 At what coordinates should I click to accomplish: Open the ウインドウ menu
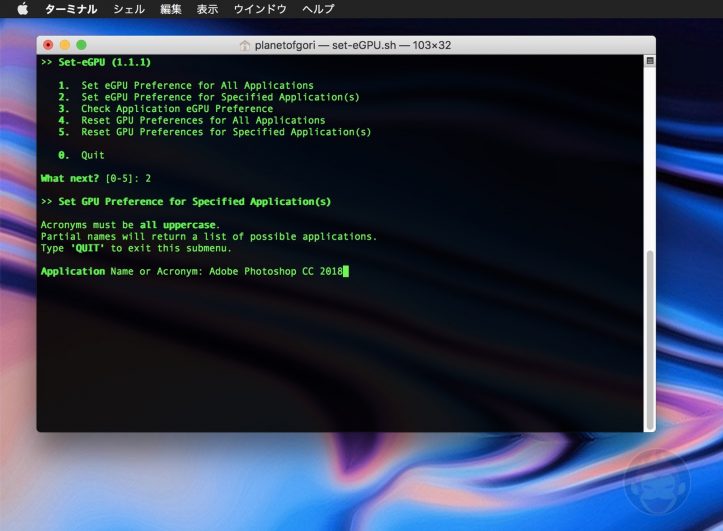pos(260,9)
